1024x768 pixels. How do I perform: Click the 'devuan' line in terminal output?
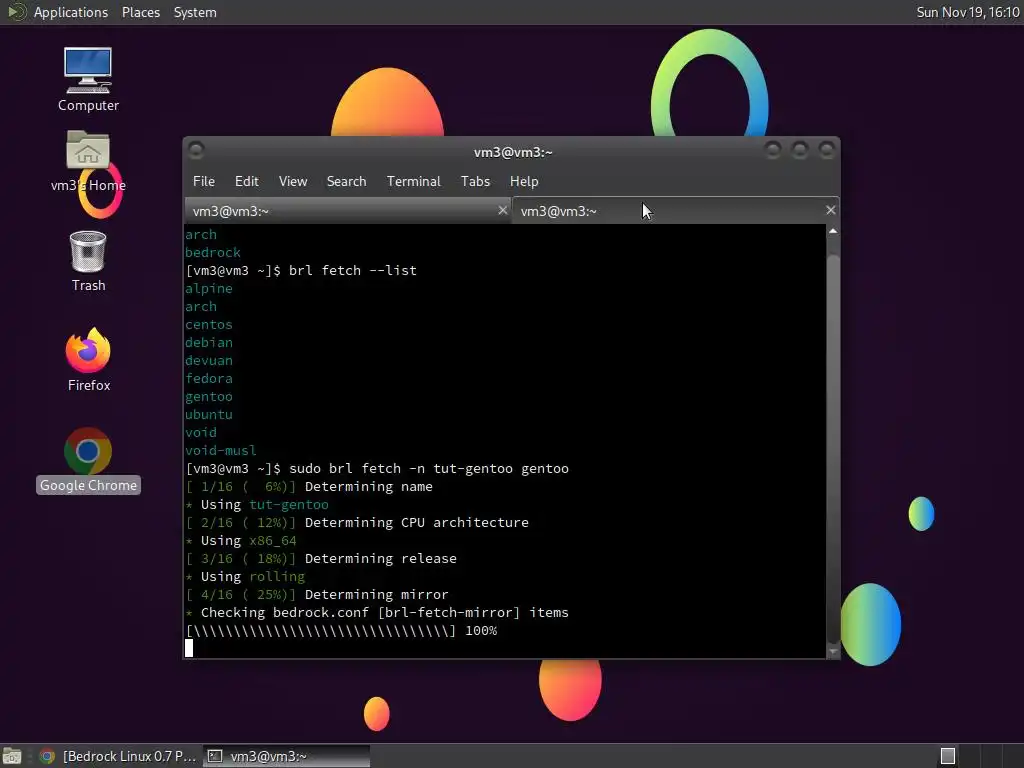click(208, 360)
